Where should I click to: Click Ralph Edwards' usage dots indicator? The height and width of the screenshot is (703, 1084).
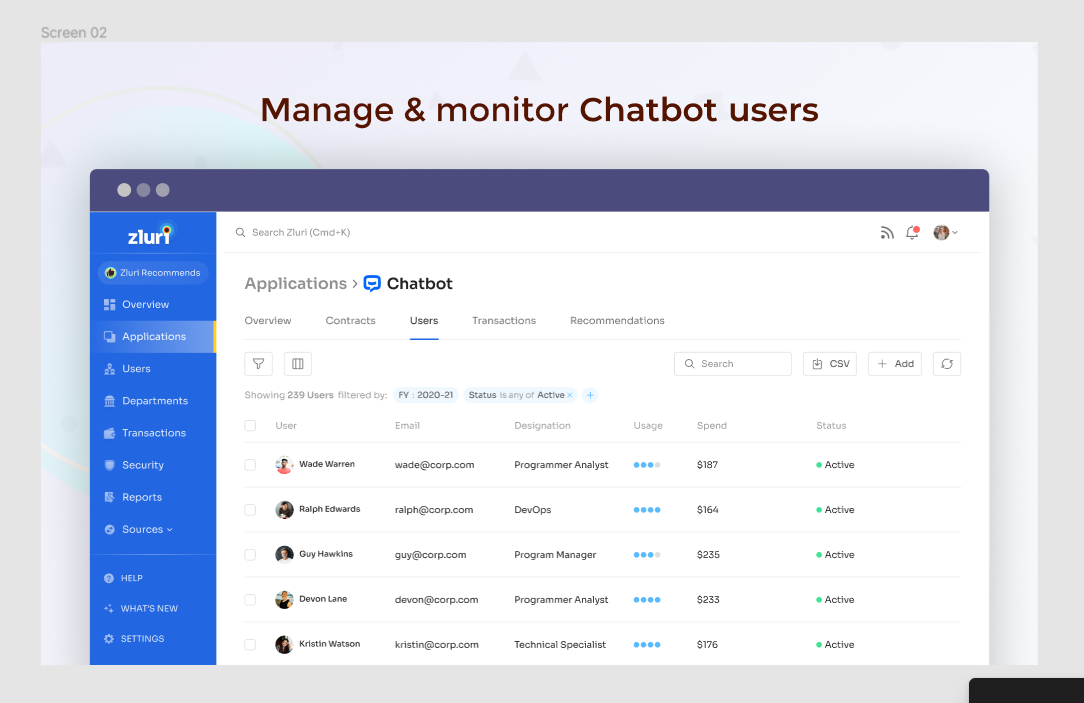647,510
